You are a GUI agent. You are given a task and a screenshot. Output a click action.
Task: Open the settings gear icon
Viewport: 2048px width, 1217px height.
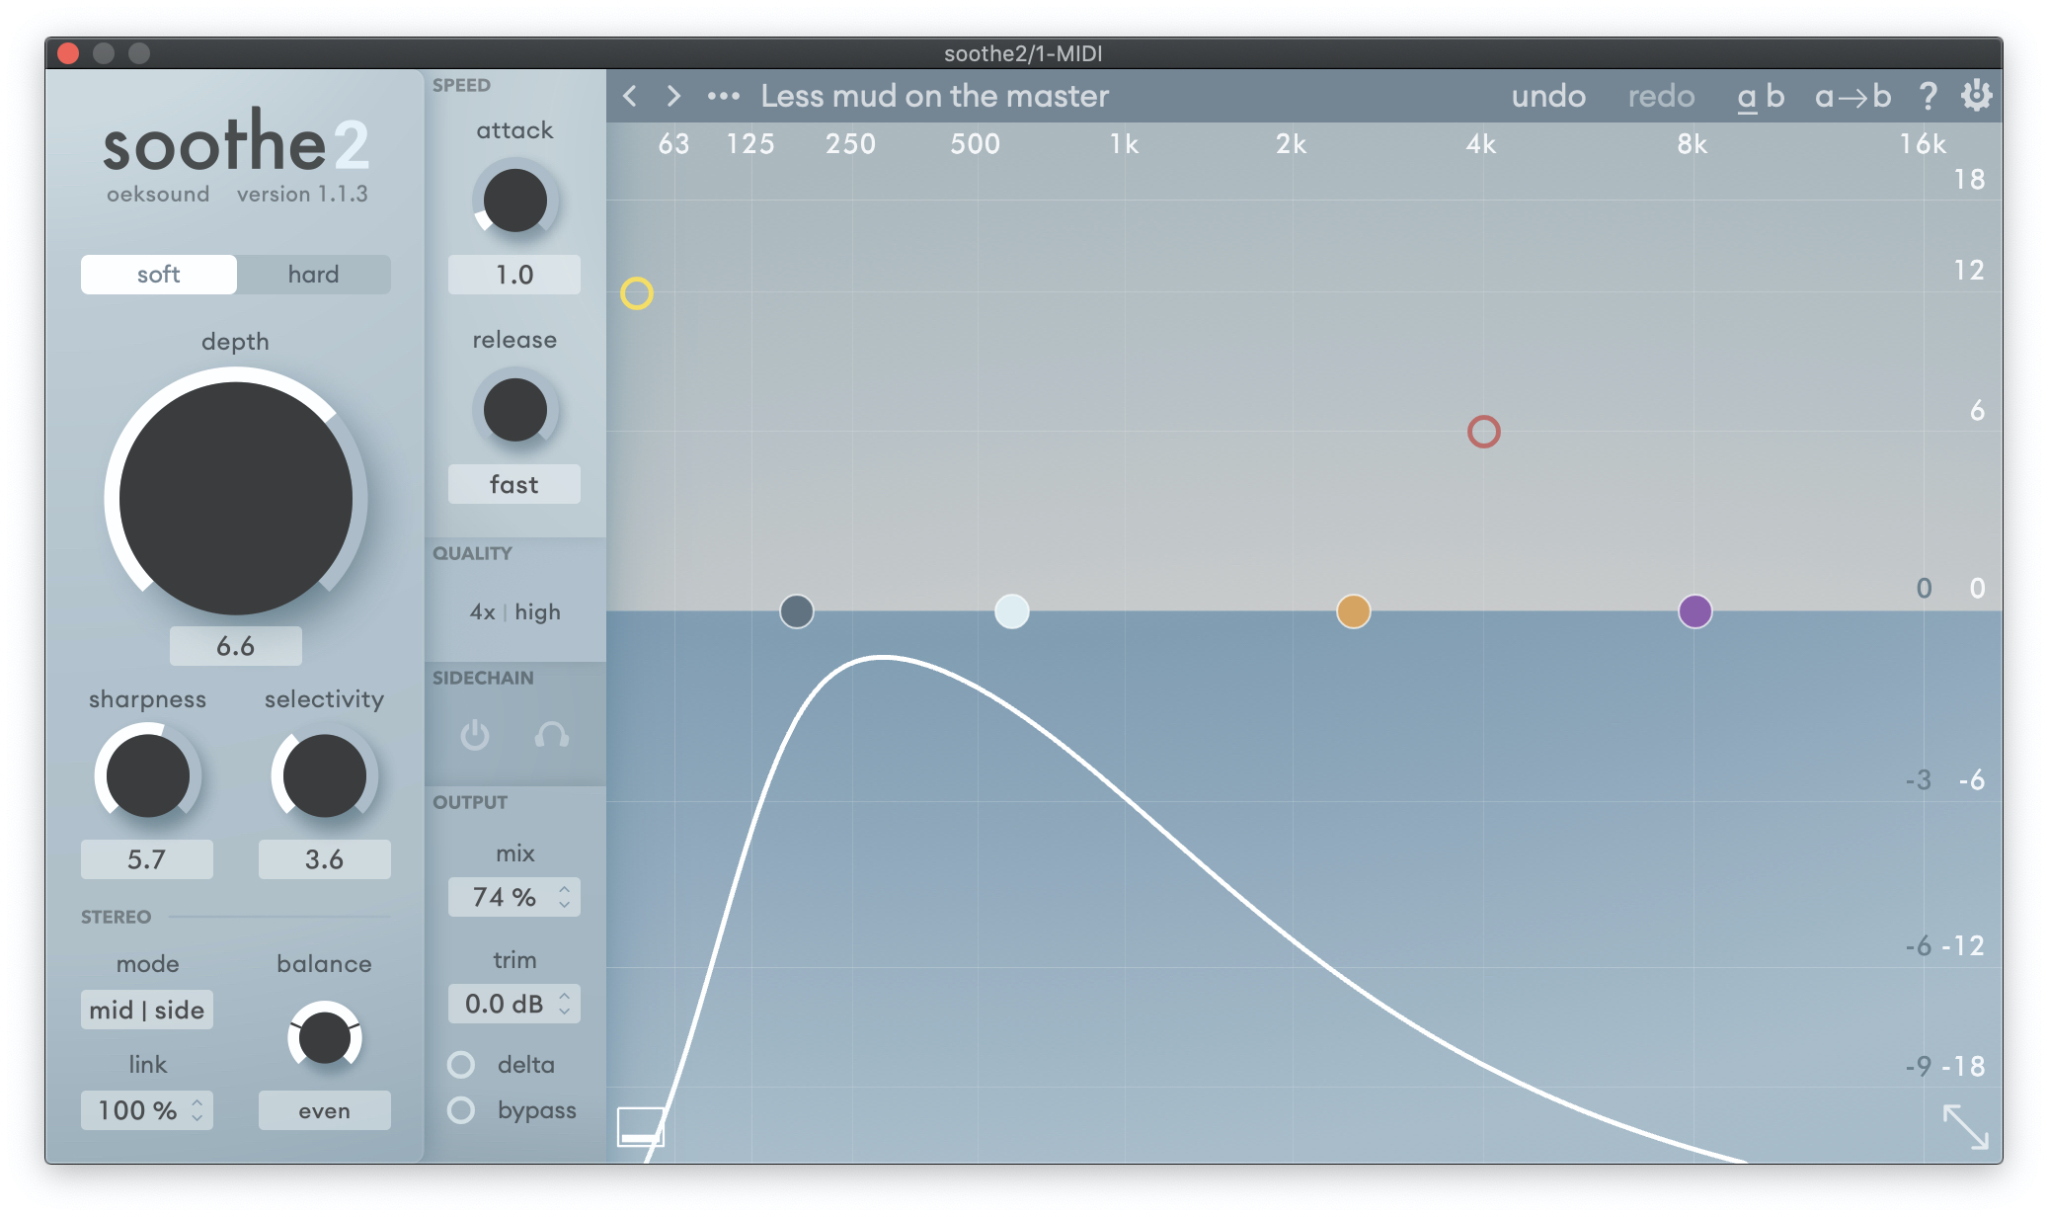1976,96
